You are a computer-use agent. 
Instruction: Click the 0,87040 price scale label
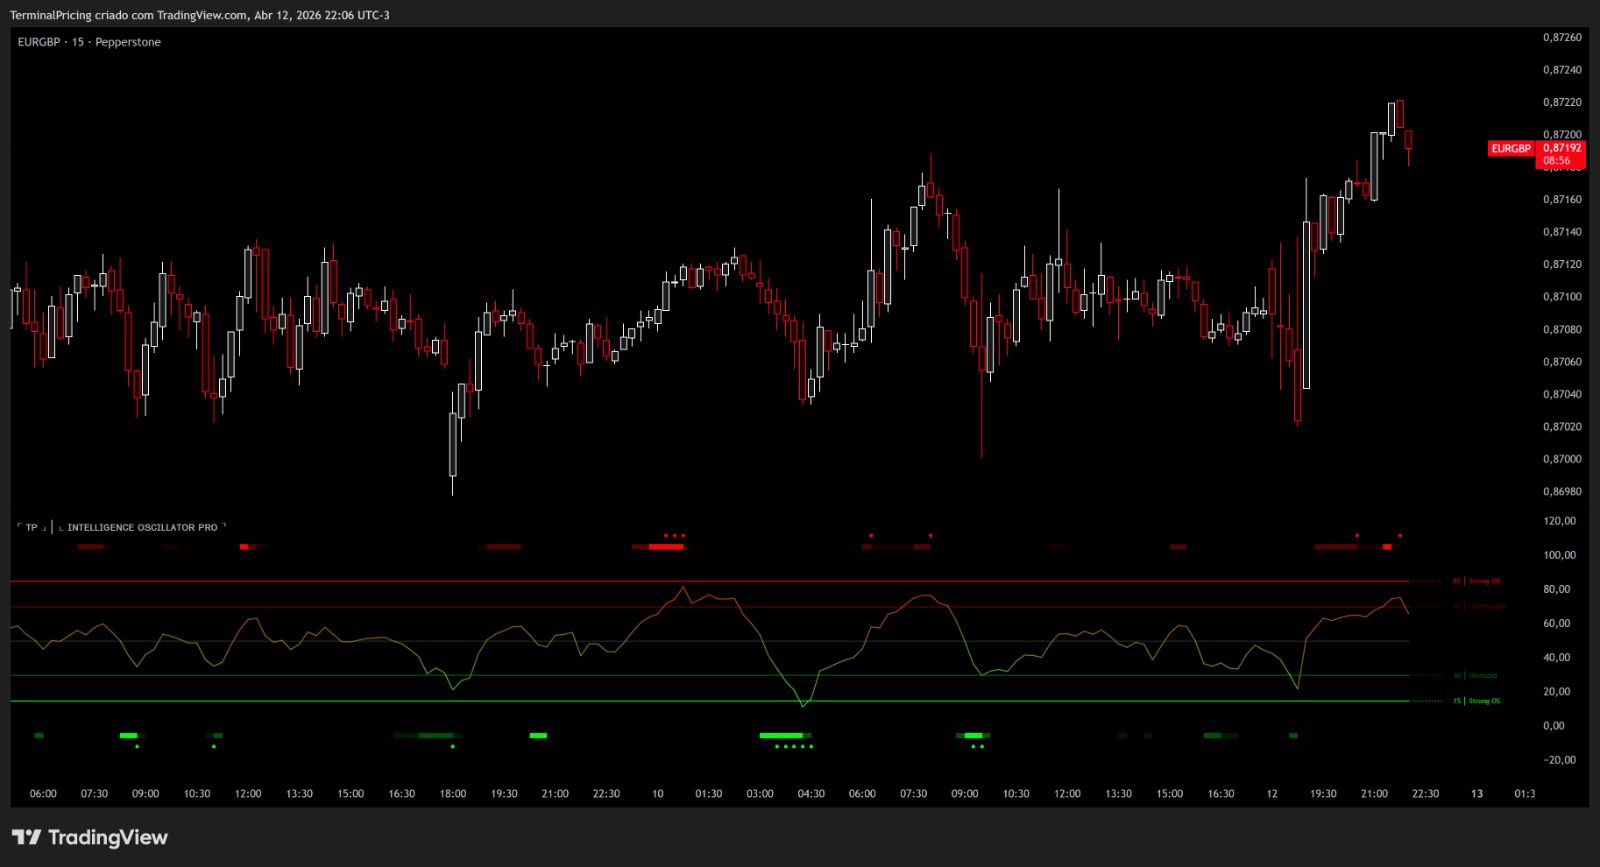click(1562, 394)
